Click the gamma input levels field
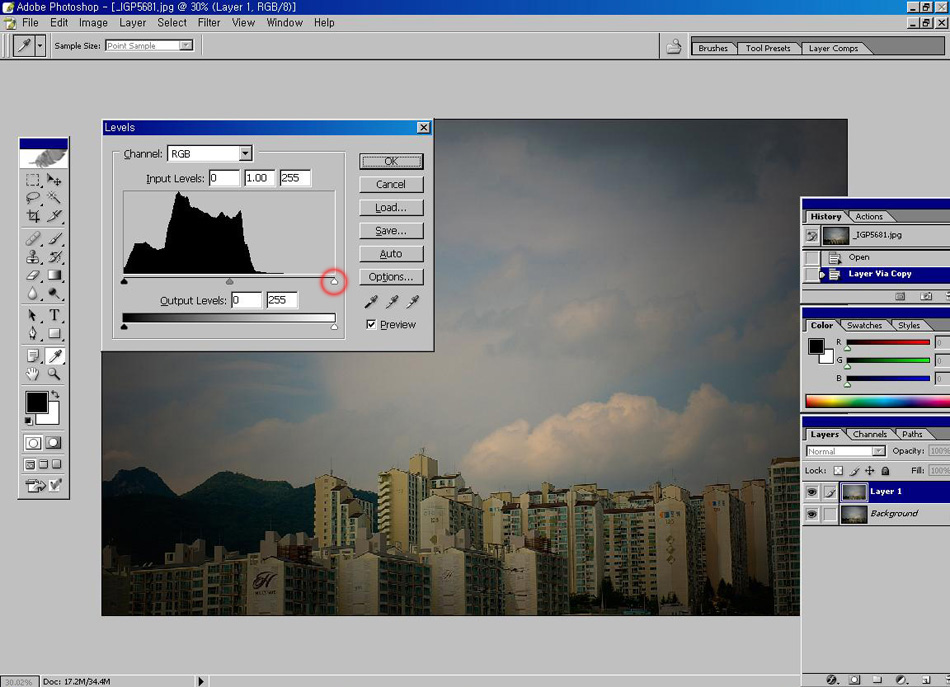Screen dimensions: 950x687 259,178
